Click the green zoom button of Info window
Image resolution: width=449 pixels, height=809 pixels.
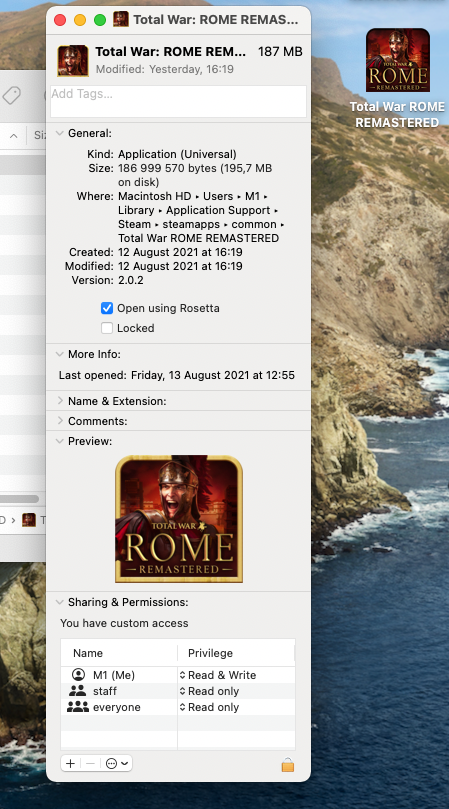(100, 20)
